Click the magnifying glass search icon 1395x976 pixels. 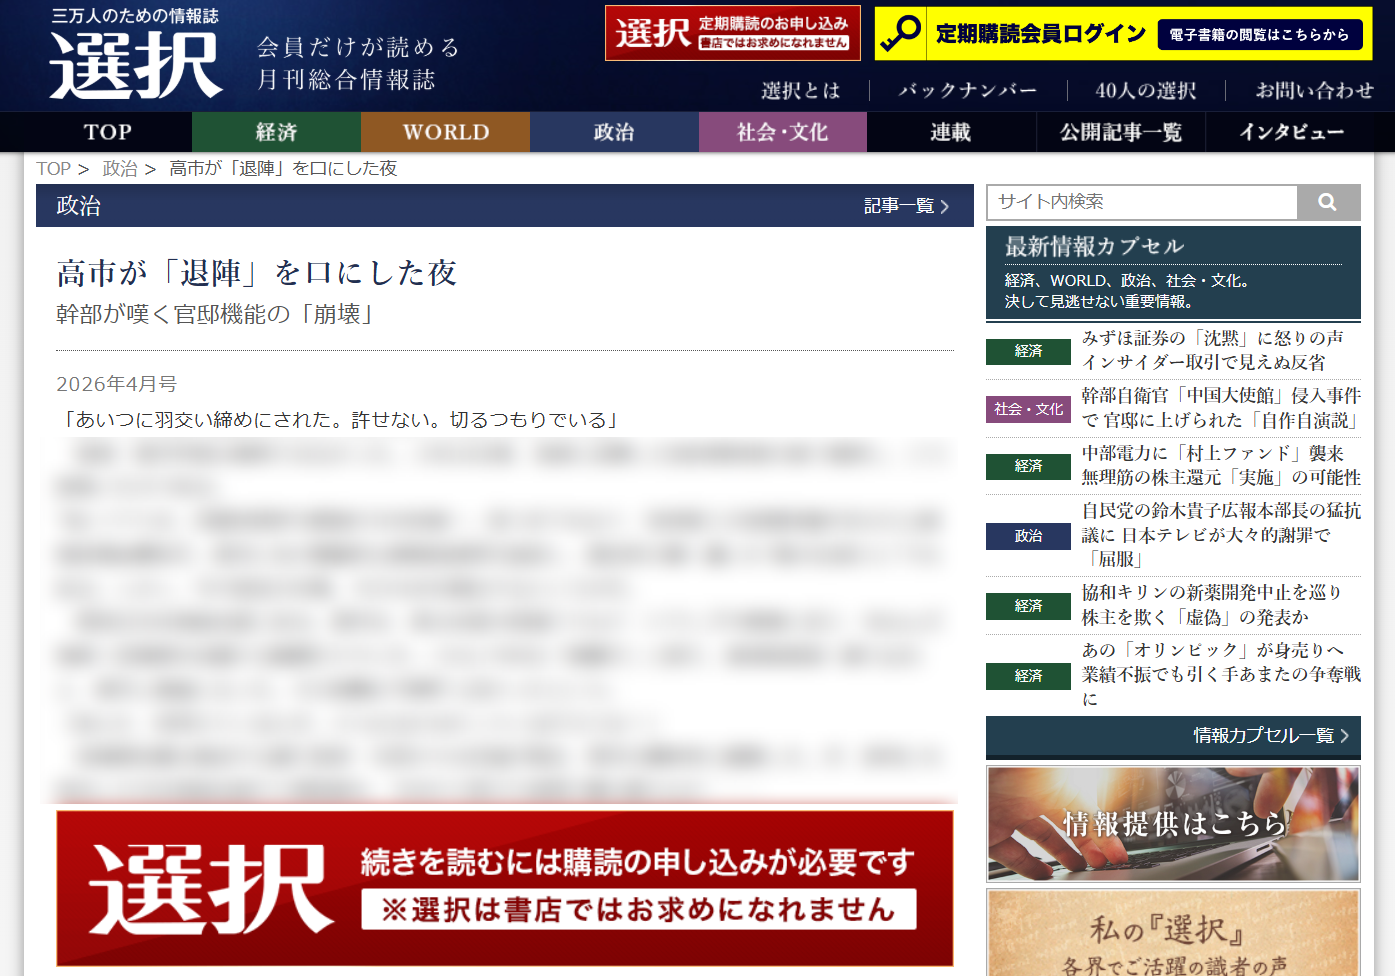click(1328, 202)
